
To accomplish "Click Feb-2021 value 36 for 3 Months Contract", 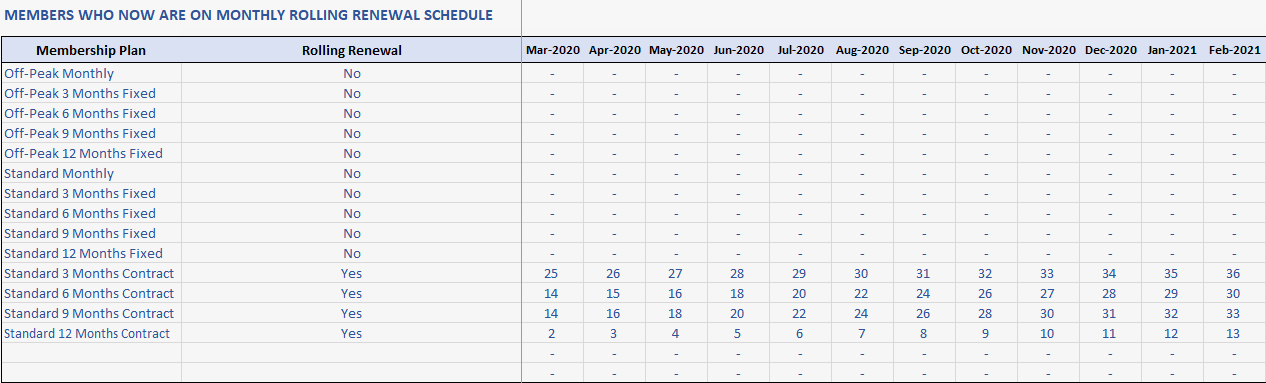I will [1233, 273].
